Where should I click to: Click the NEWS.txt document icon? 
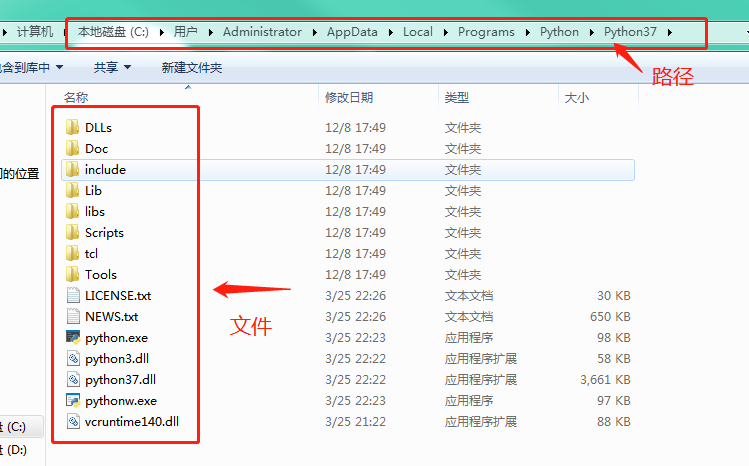click(x=73, y=317)
